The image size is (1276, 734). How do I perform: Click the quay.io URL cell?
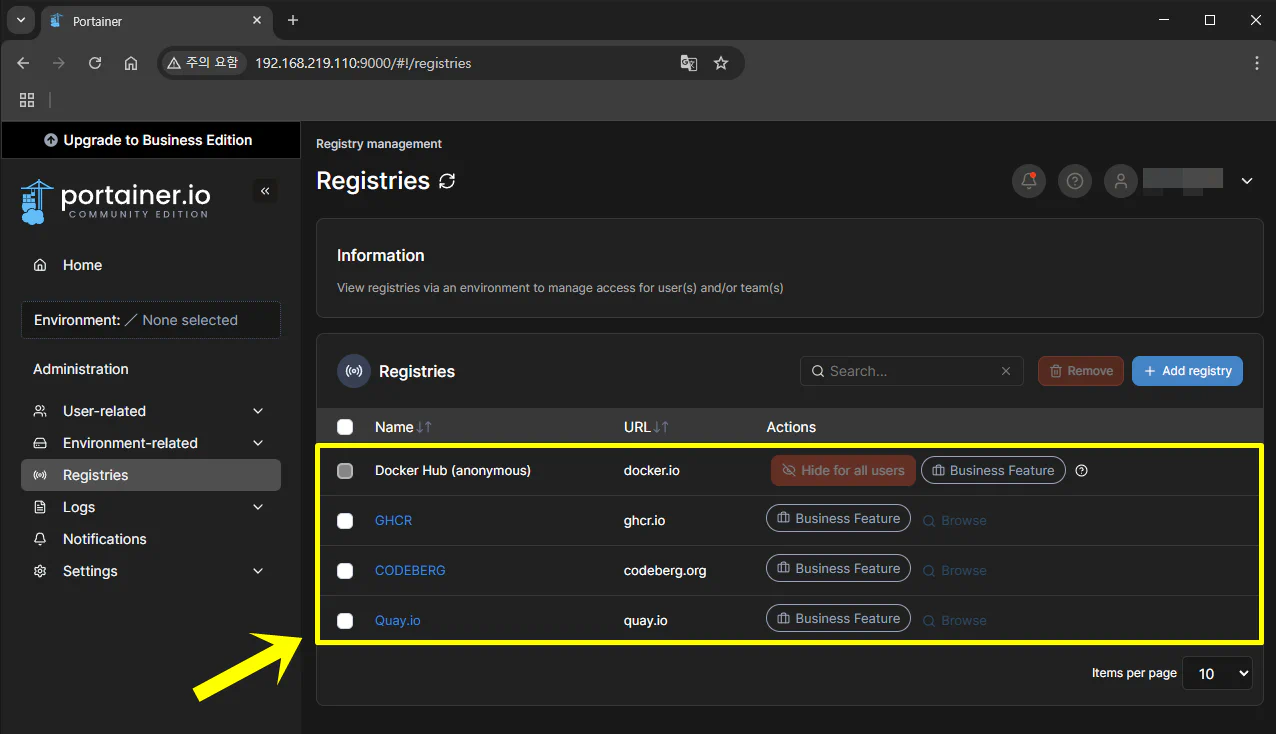tap(646, 620)
